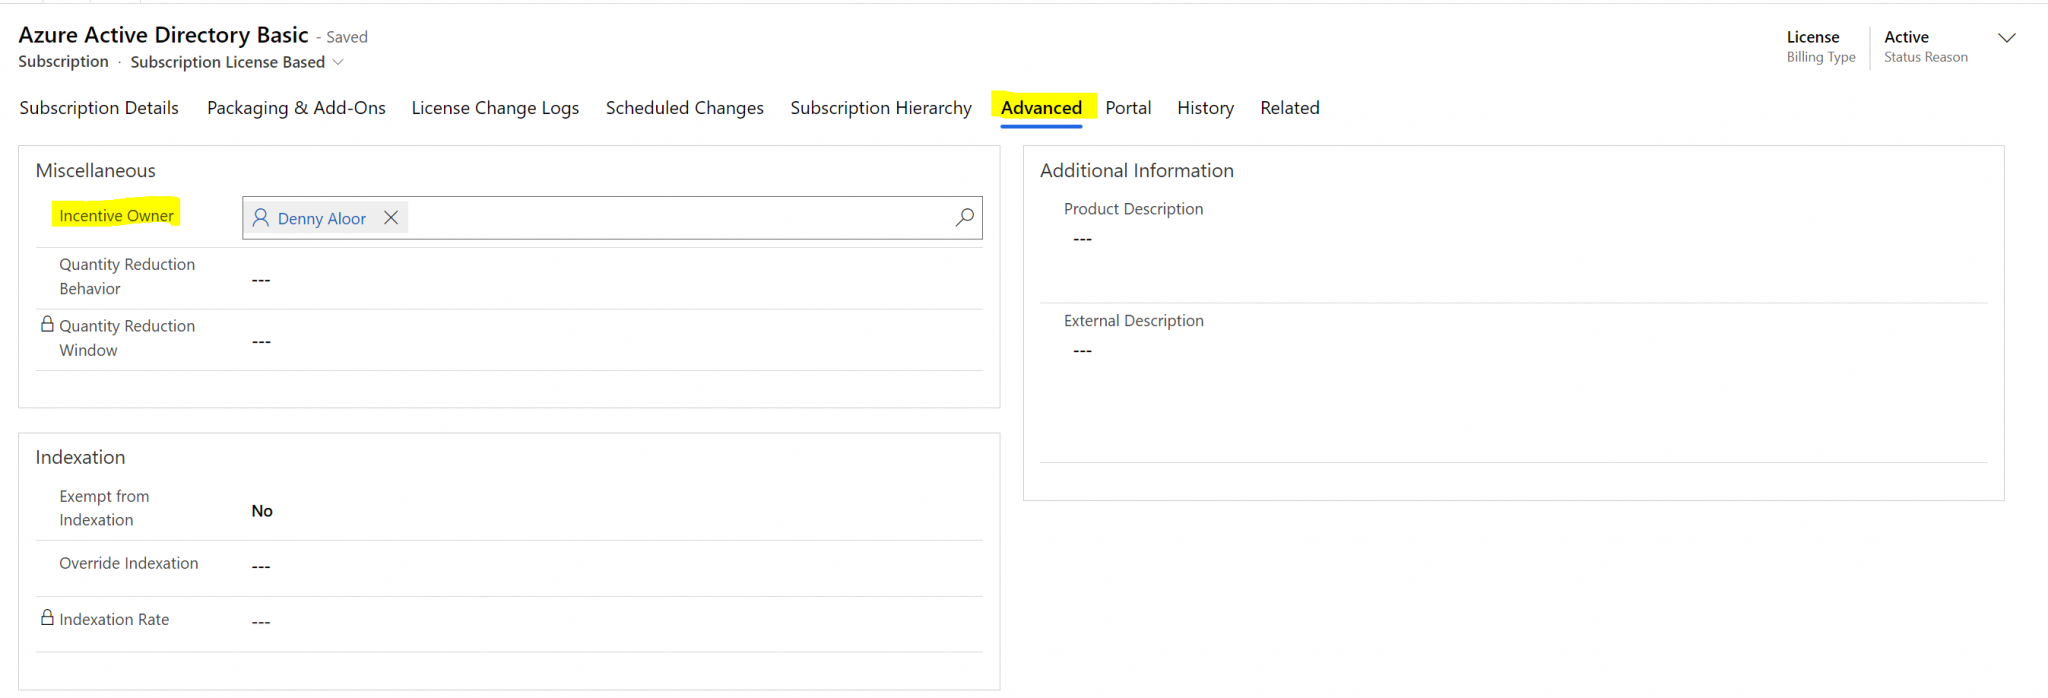Open the Related tab menu

1290,108
